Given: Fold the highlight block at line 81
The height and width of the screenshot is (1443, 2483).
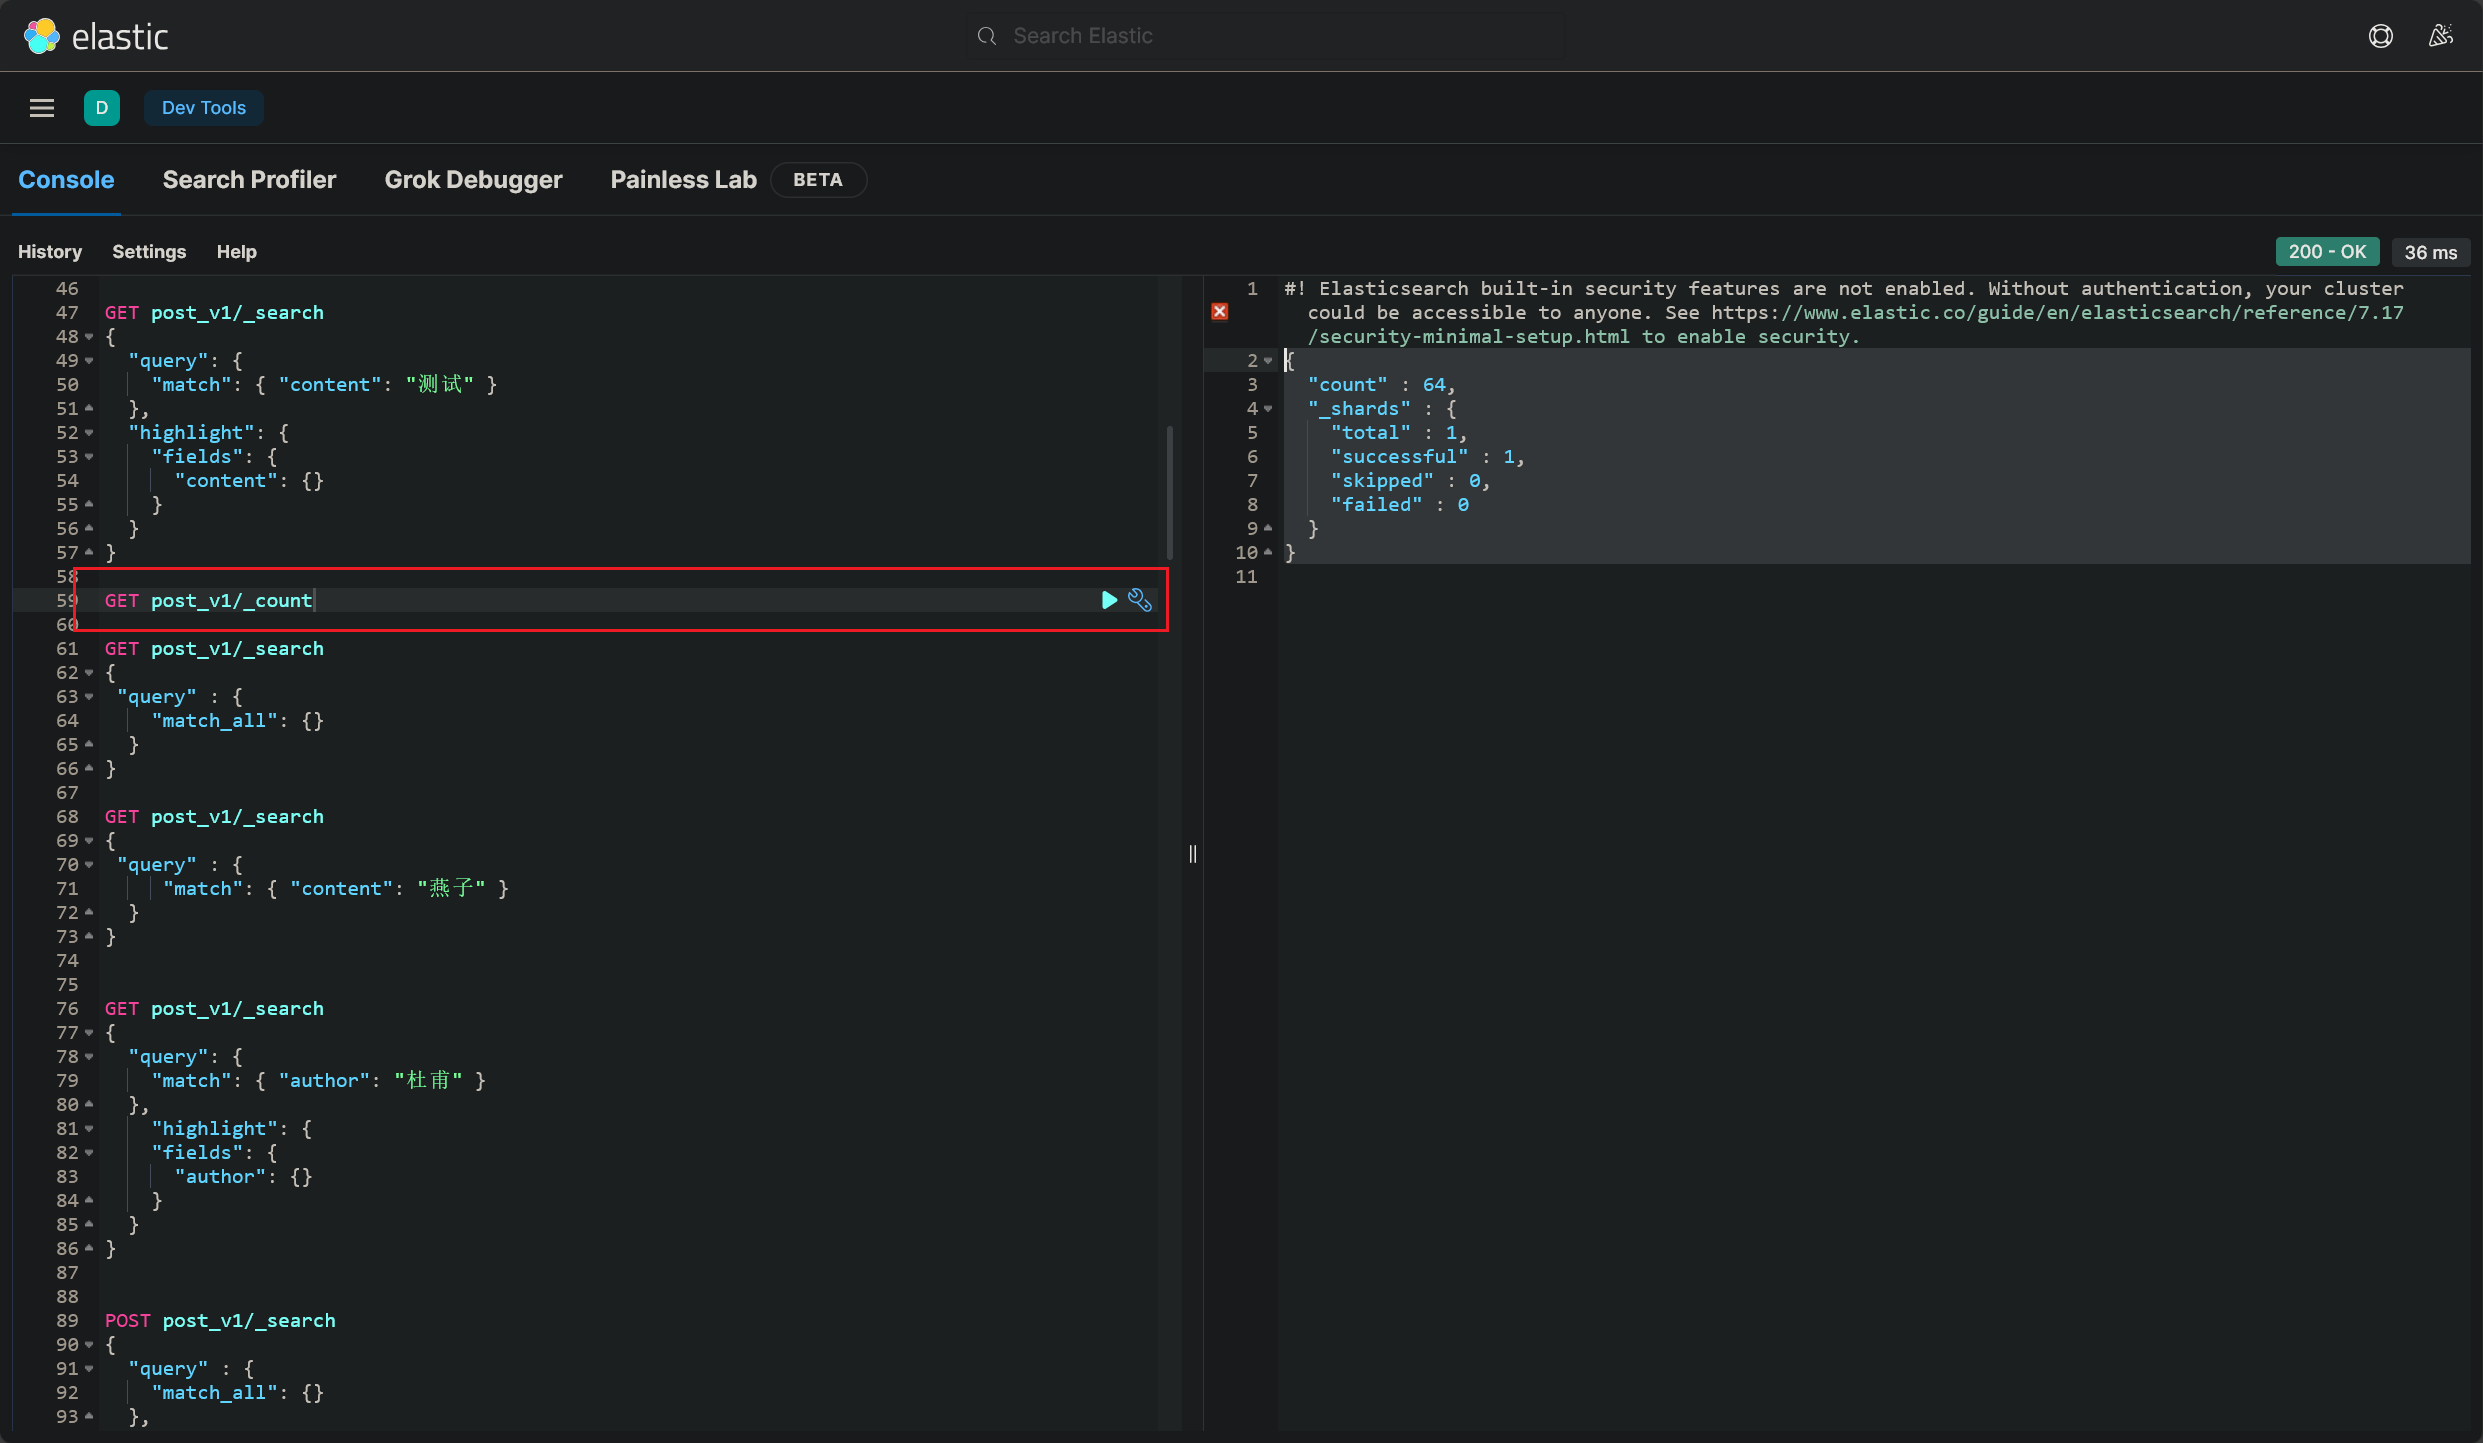Looking at the screenshot, I should click(x=89, y=1129).
